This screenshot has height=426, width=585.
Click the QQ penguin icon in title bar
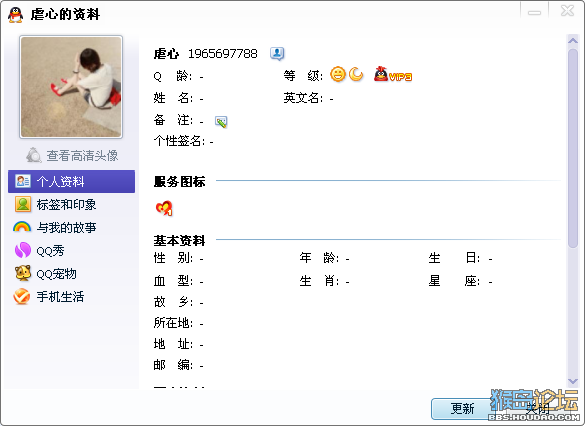click(15, 15)
